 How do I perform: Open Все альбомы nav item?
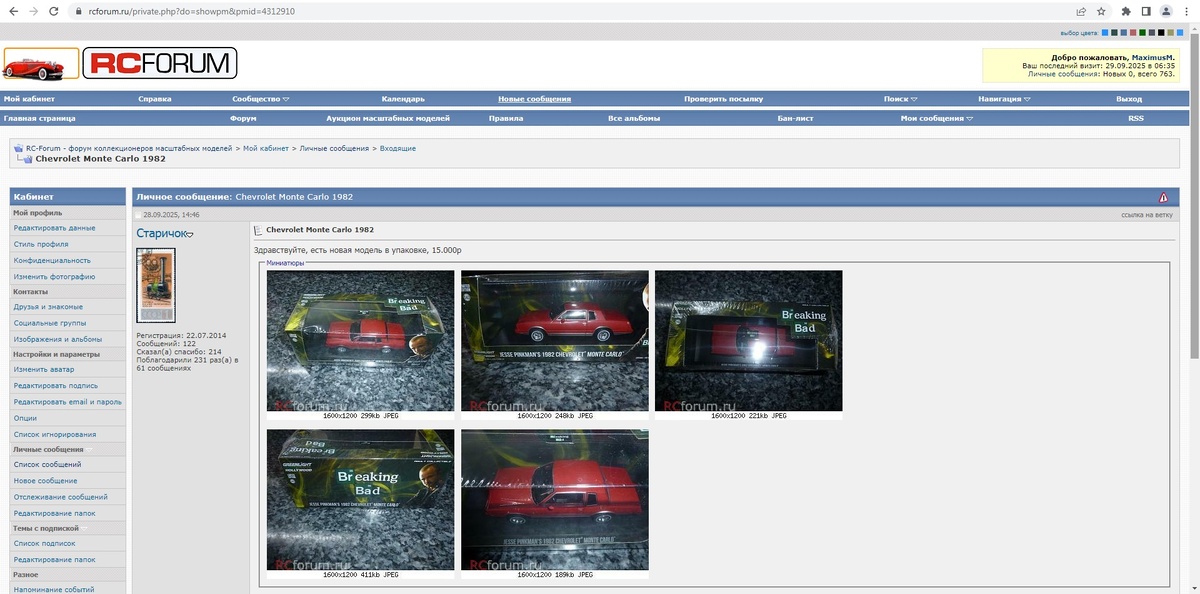[634, 118]
